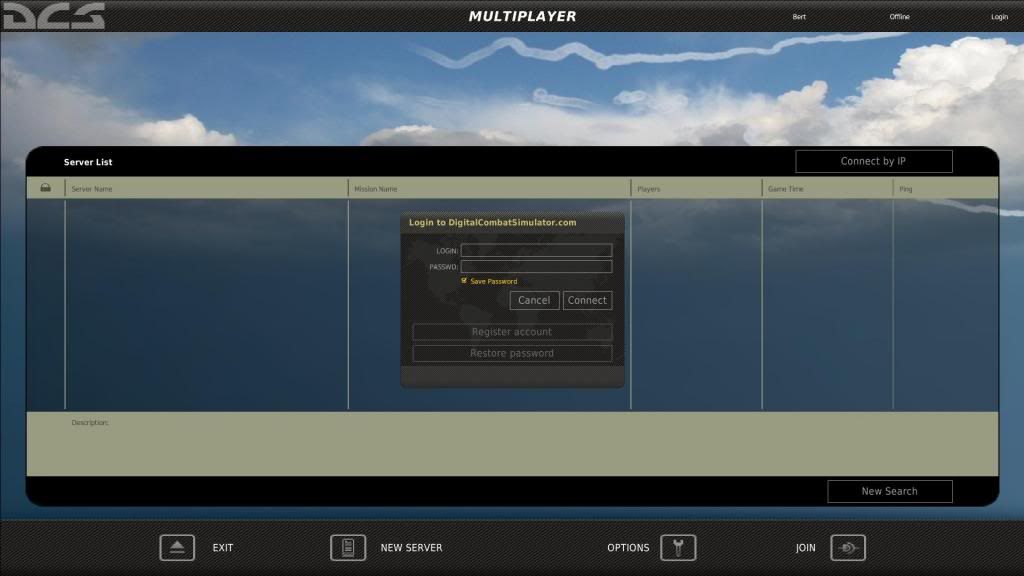Start a New Search

click(889, 491)
